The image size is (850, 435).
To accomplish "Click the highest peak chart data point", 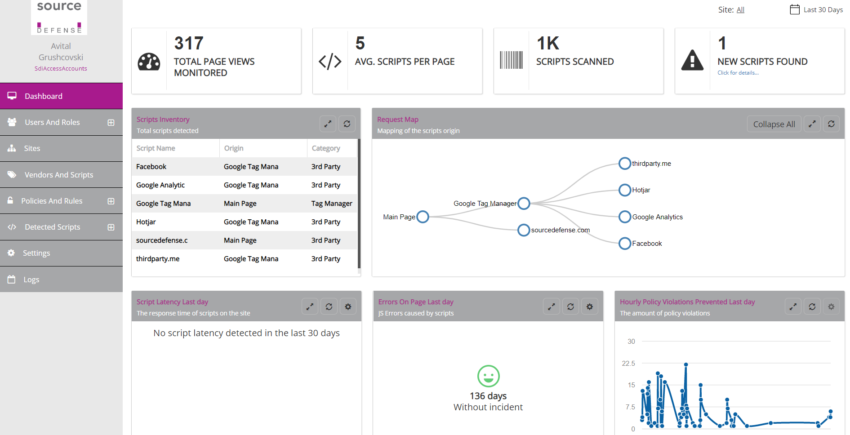I will click(x=686, y=364).
